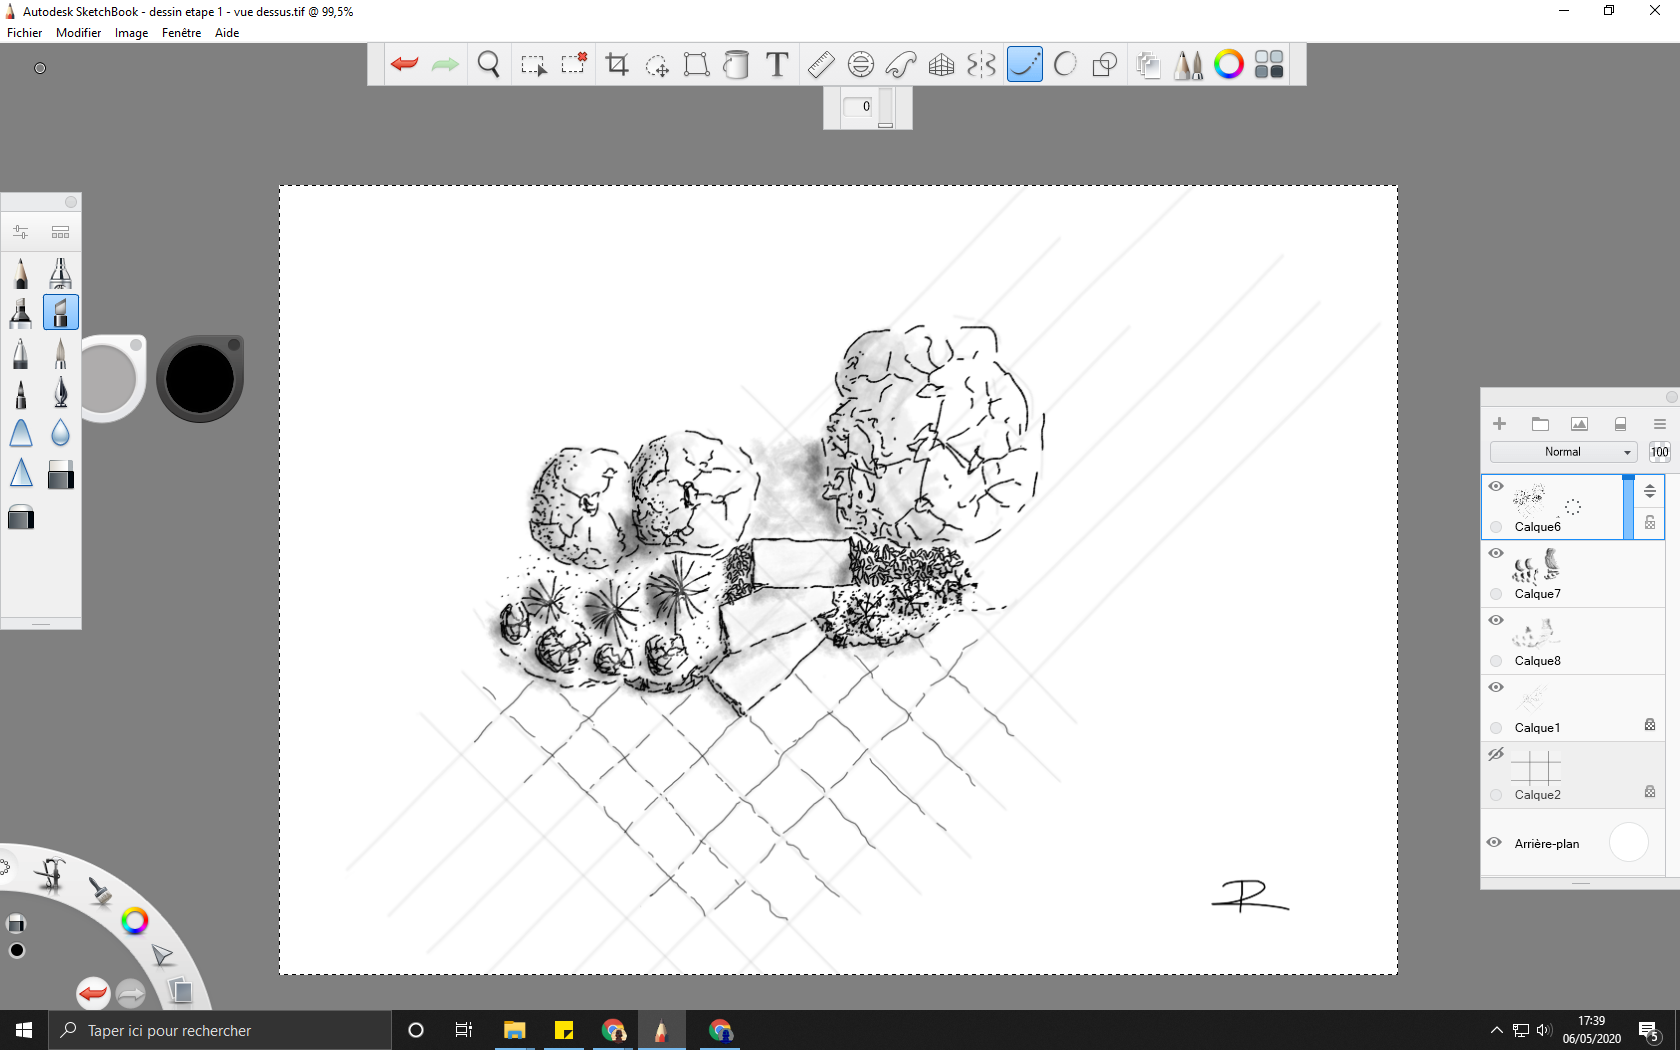This screenshot has width=1680, height=1050.
Task: Open the Copic Color Library
Action: [1269, 64]
